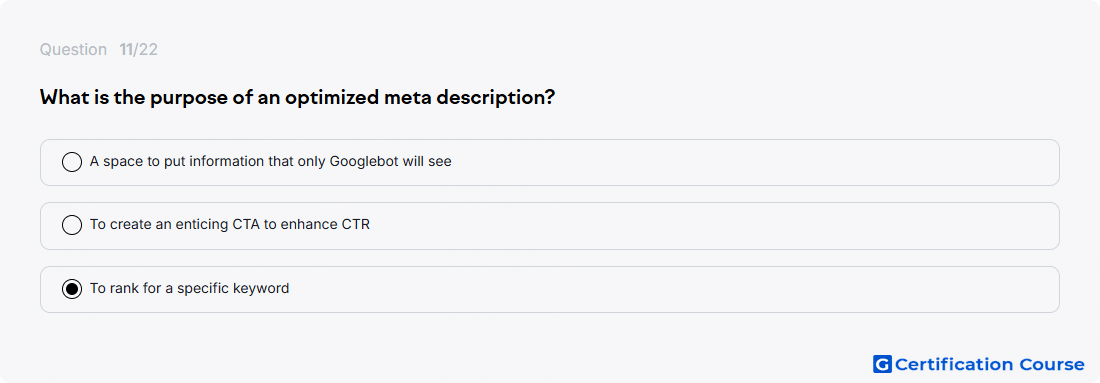Click the 'Question' label at the top
This screenshot has height=383, width=1100.
[73, 50]
